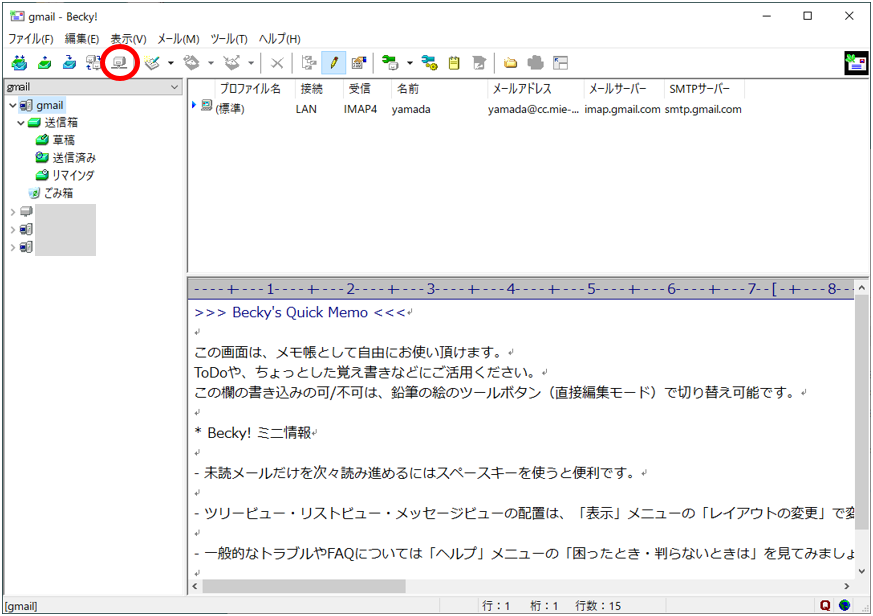Click the red Q status bar icon

tap(825, 605)
